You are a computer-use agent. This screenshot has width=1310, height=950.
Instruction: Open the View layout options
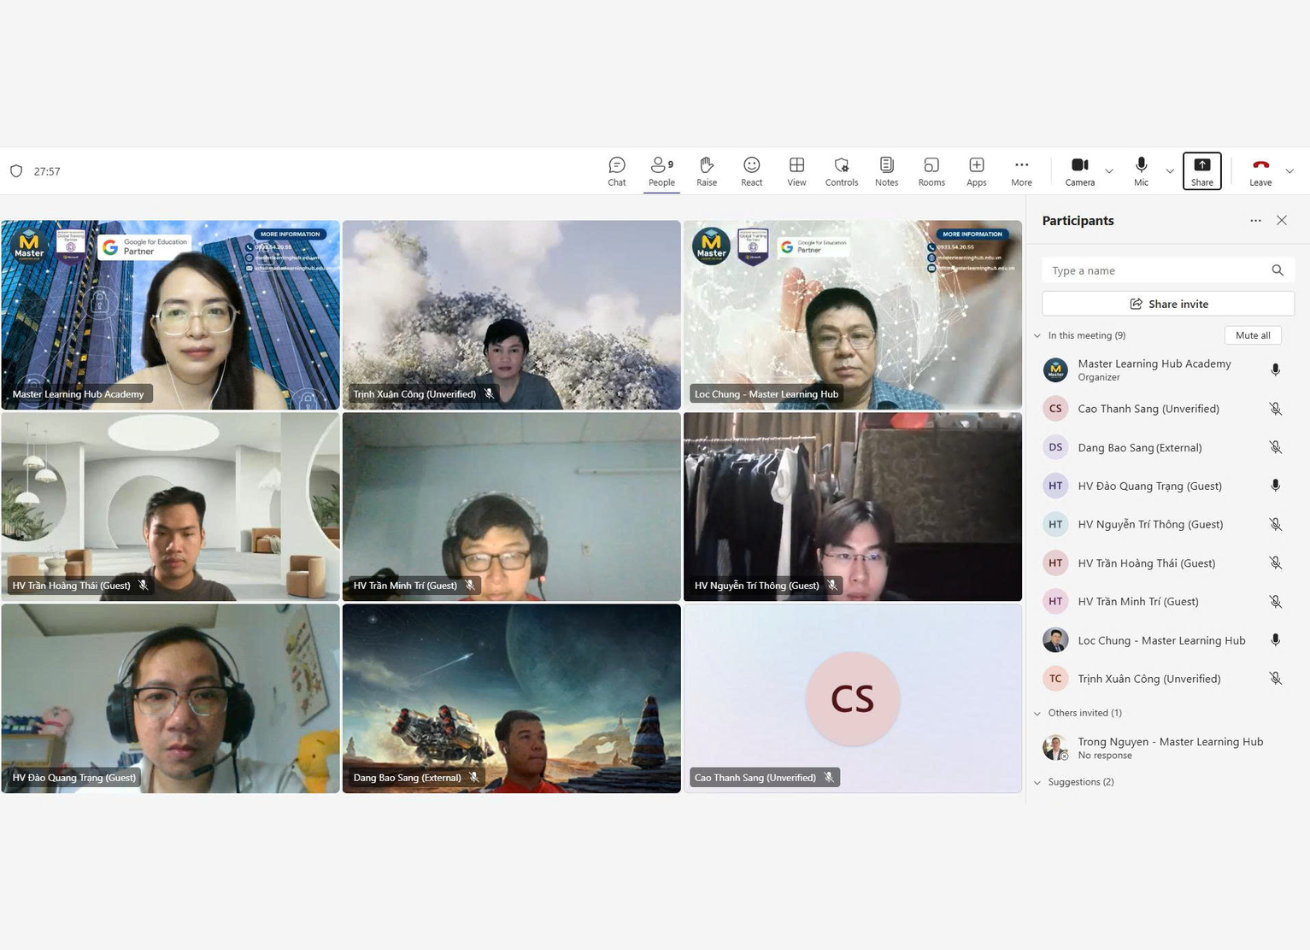click(796, 171)
